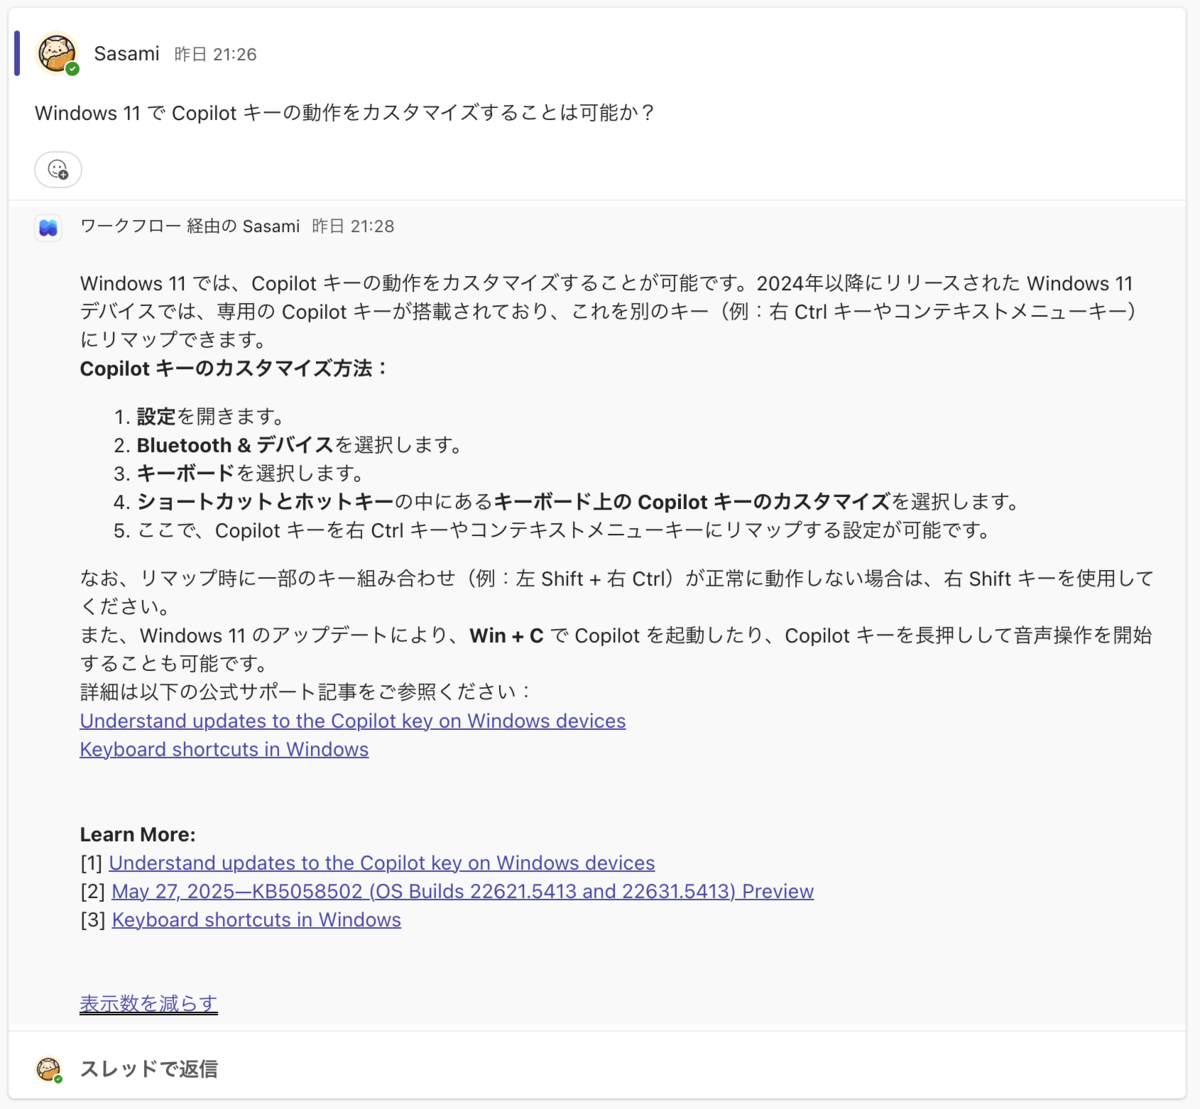
Task: Click the question text 'Windows 11 で Copilot キーの動作を…'
Action: [345, 113]
